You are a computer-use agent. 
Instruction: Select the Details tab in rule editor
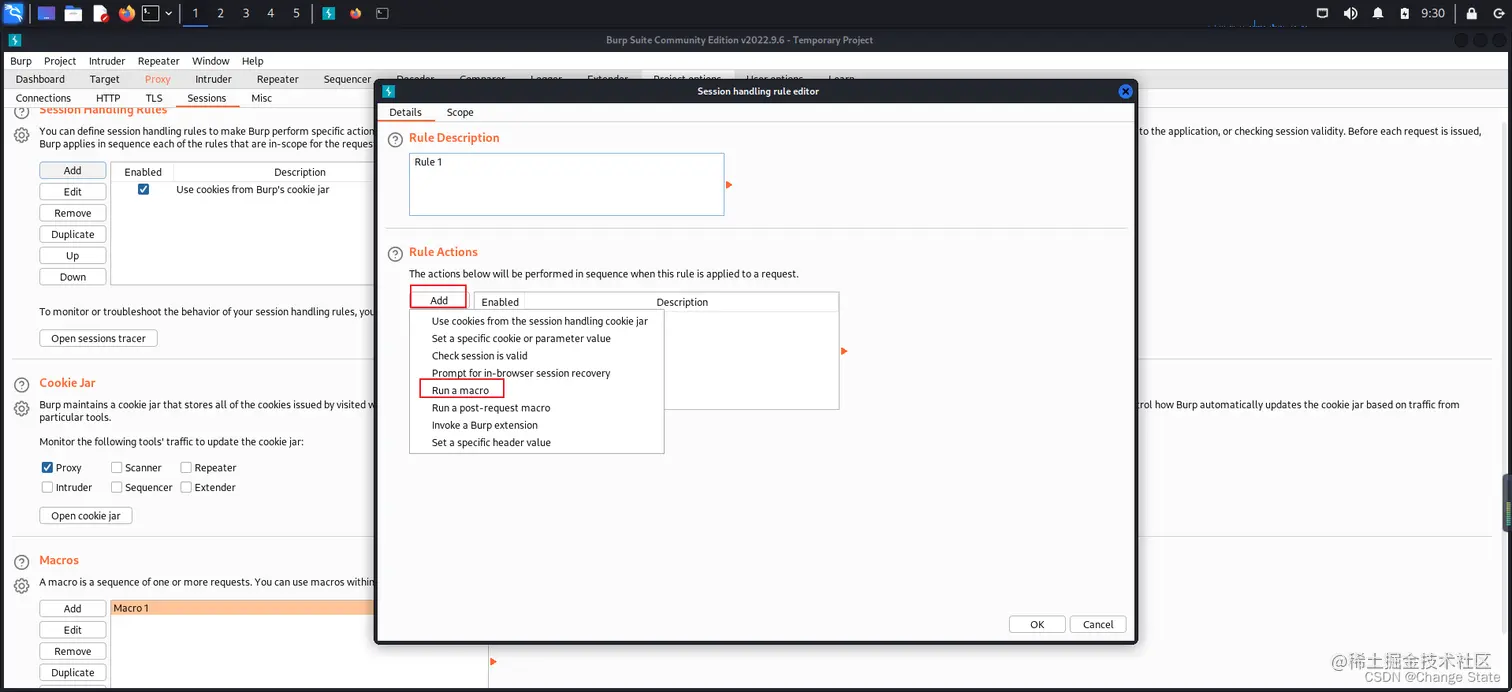pyautogui.click(x=405, y=112)
